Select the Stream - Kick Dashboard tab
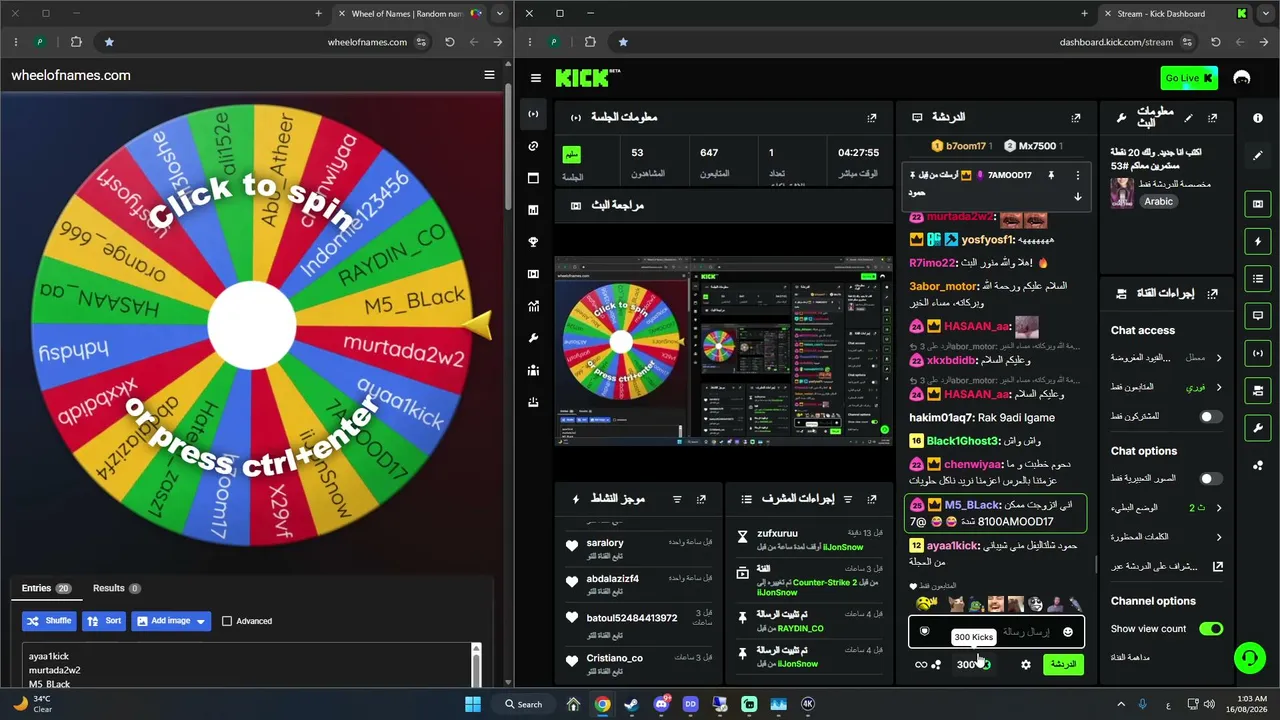 1174,14
